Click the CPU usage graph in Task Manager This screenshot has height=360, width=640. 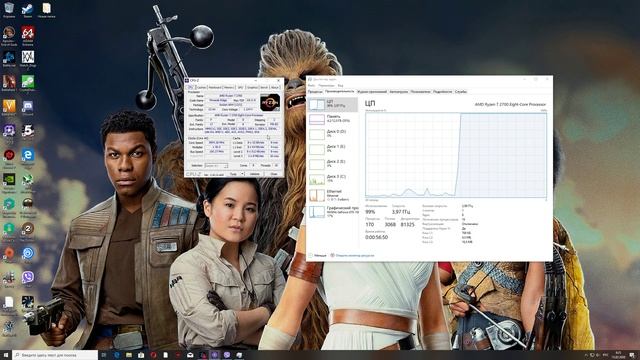[x=456, y=155]
